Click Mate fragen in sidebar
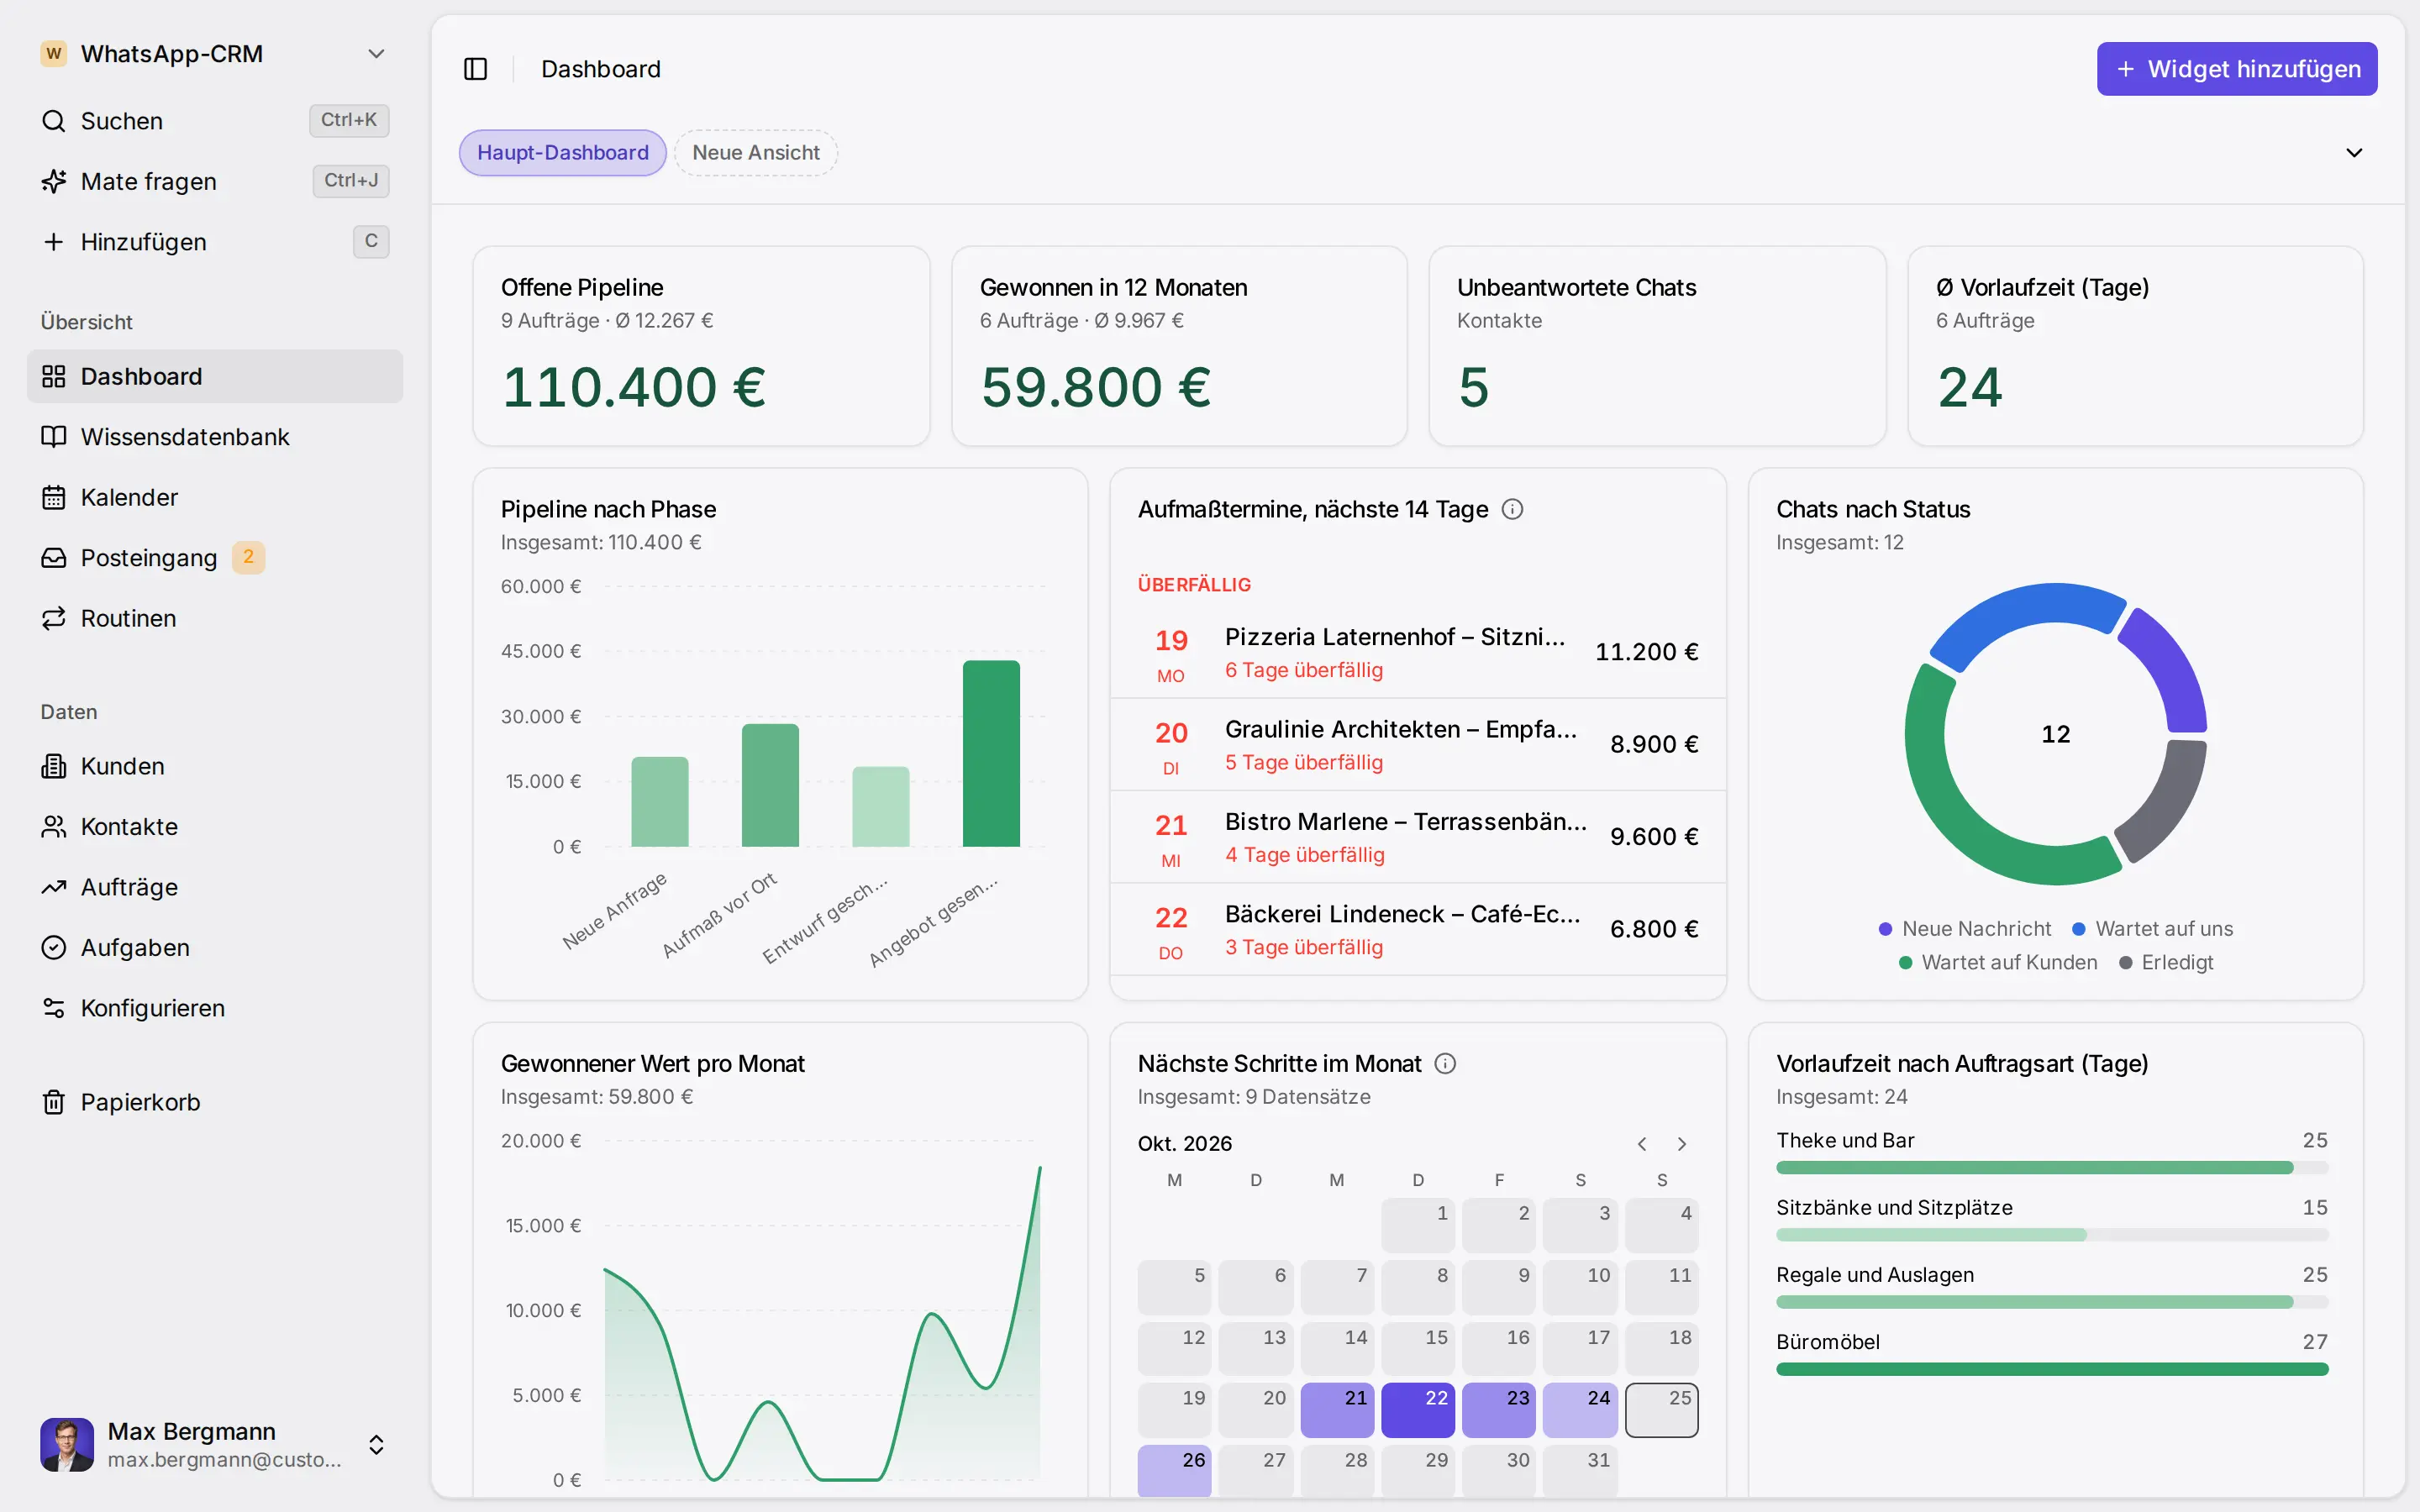Screen dimensions: 2420x1512 coord(215,181)
